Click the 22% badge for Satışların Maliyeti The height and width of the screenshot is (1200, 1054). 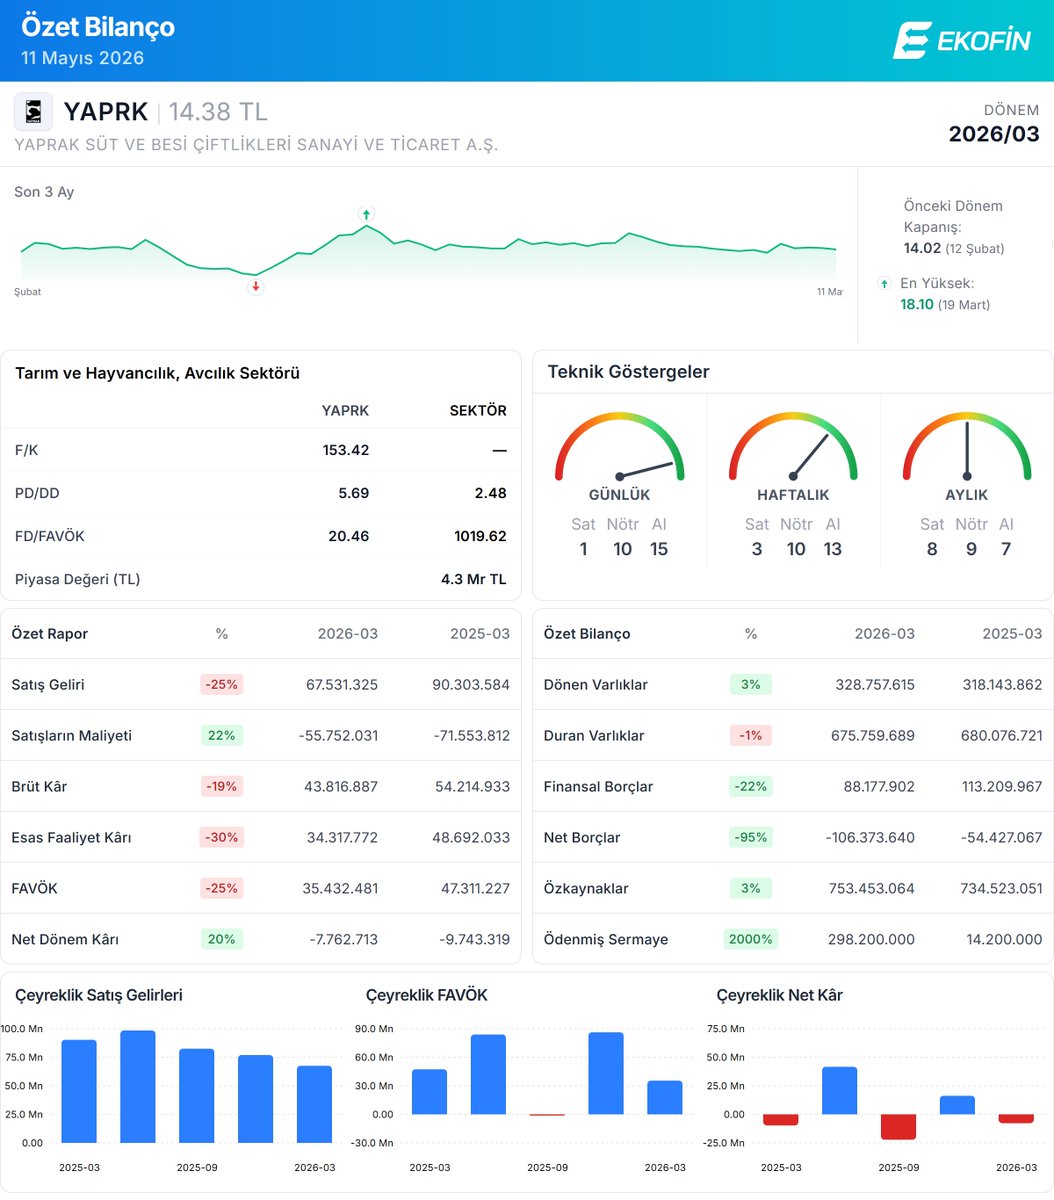click(221, 736)
